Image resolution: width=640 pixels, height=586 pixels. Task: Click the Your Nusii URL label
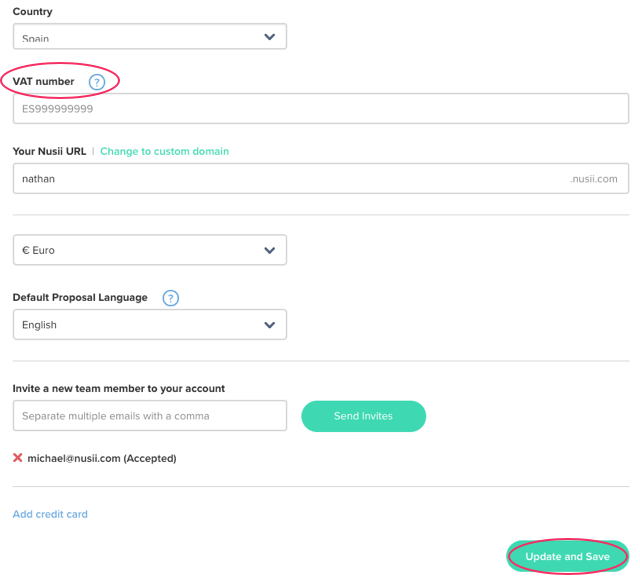(49, 152)
